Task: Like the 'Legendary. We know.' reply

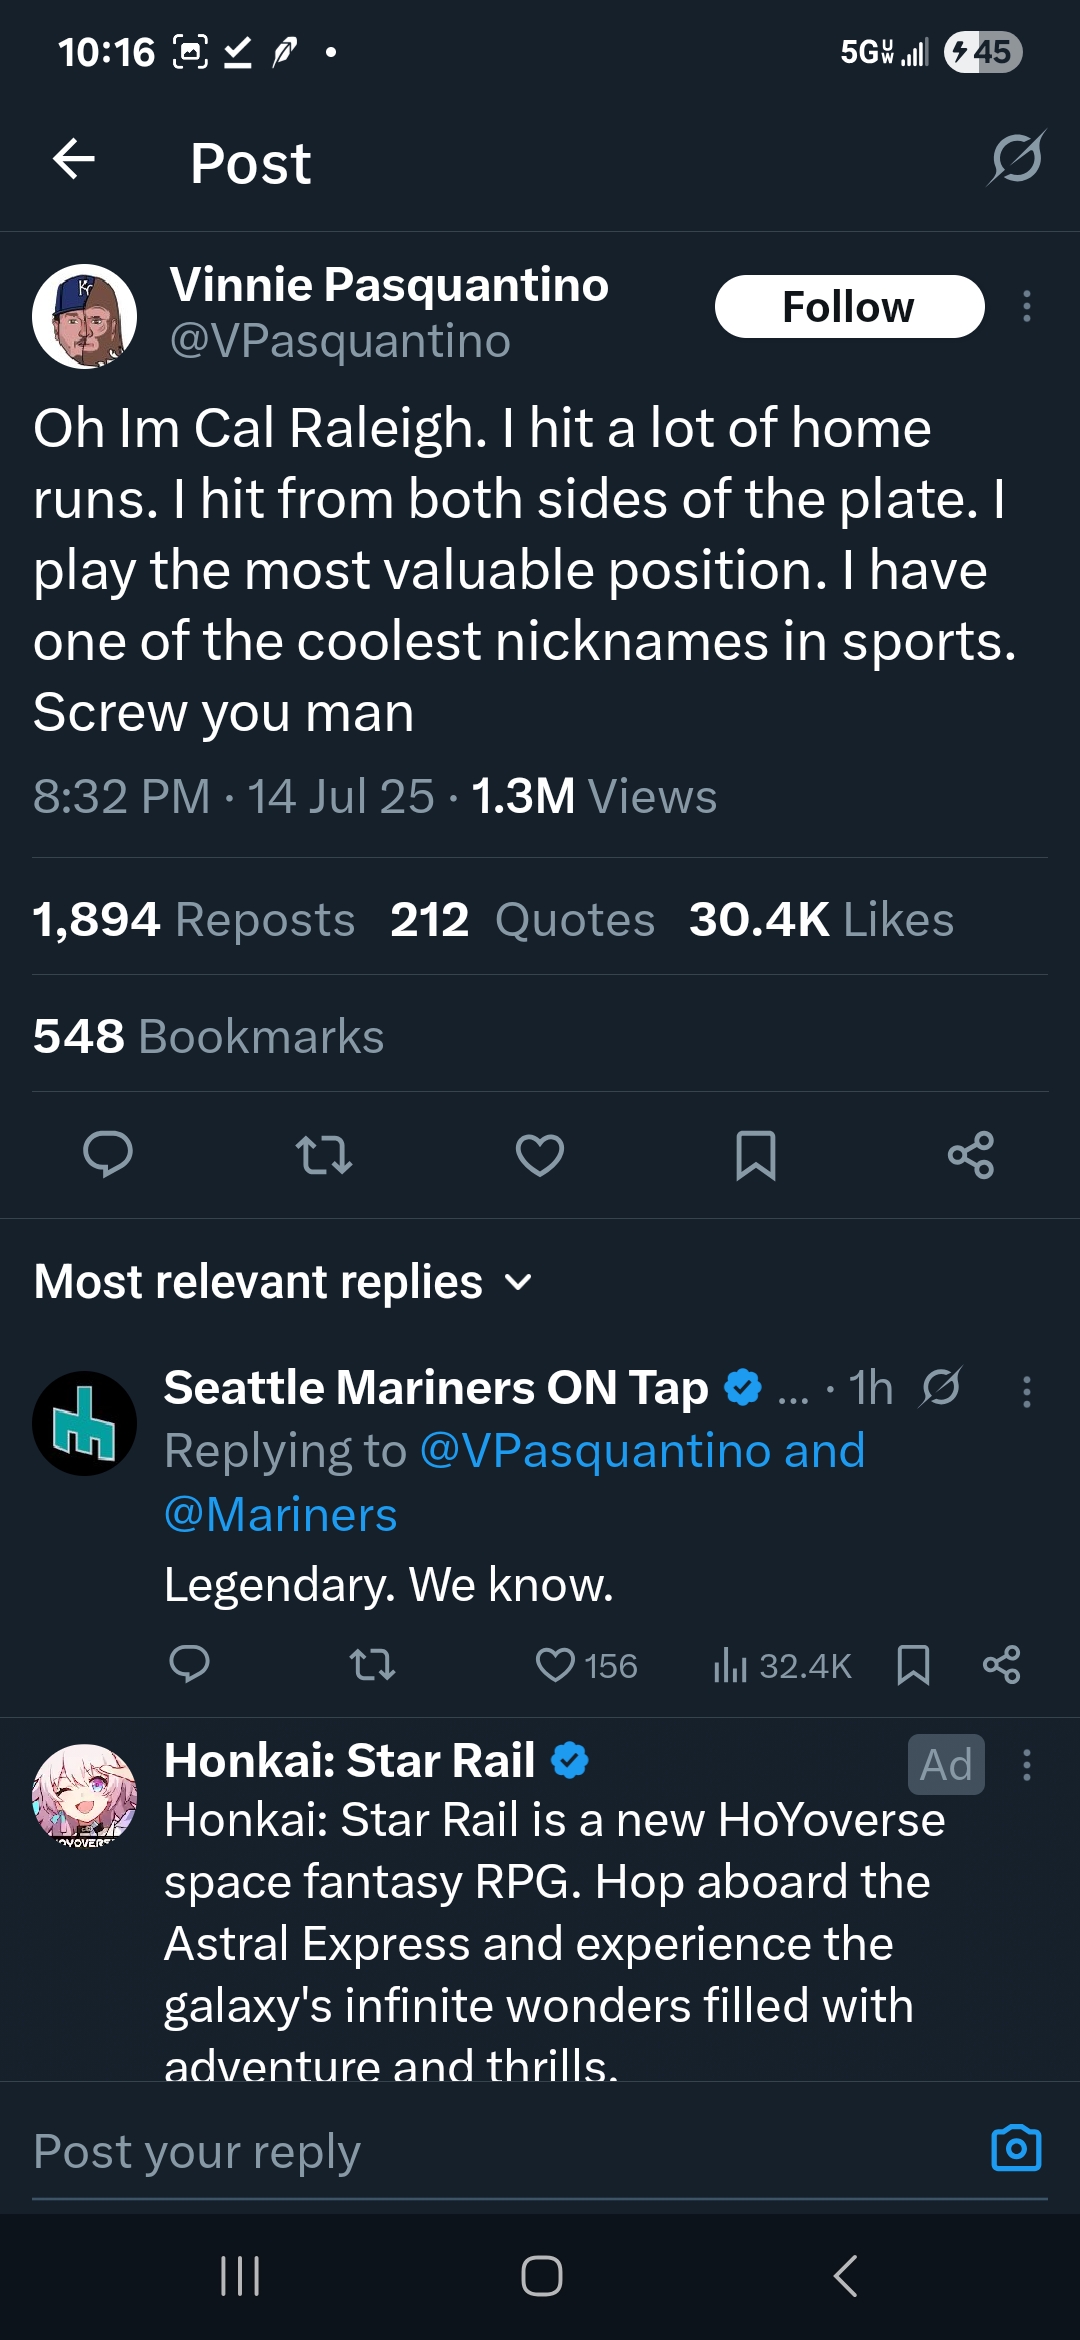Action: (556, 1665)
